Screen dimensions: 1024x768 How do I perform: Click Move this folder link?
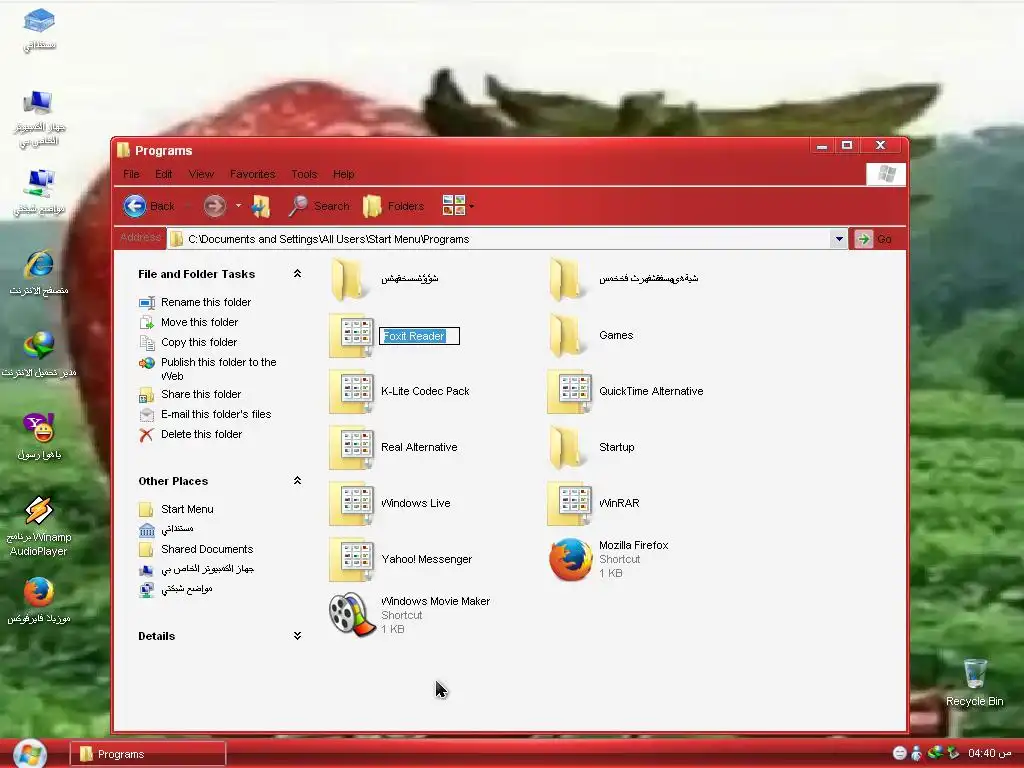click(x=199, y=322)
